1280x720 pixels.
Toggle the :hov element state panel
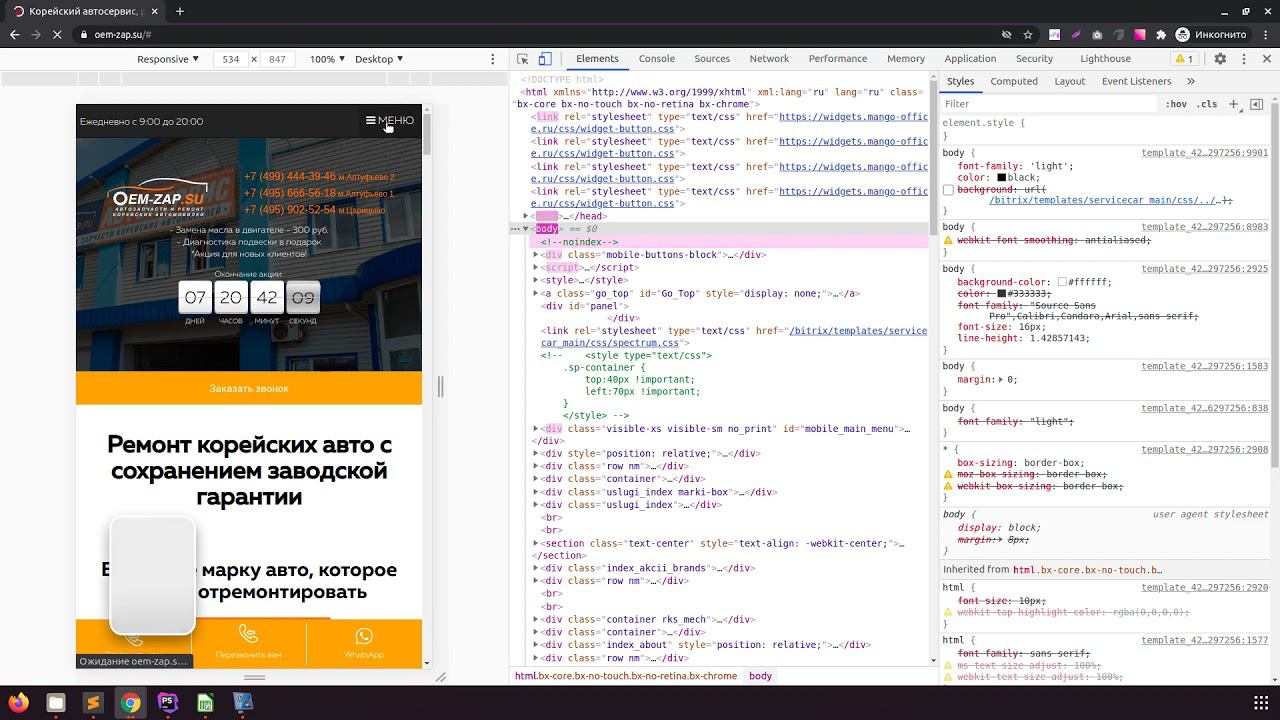coord(1176,104)
